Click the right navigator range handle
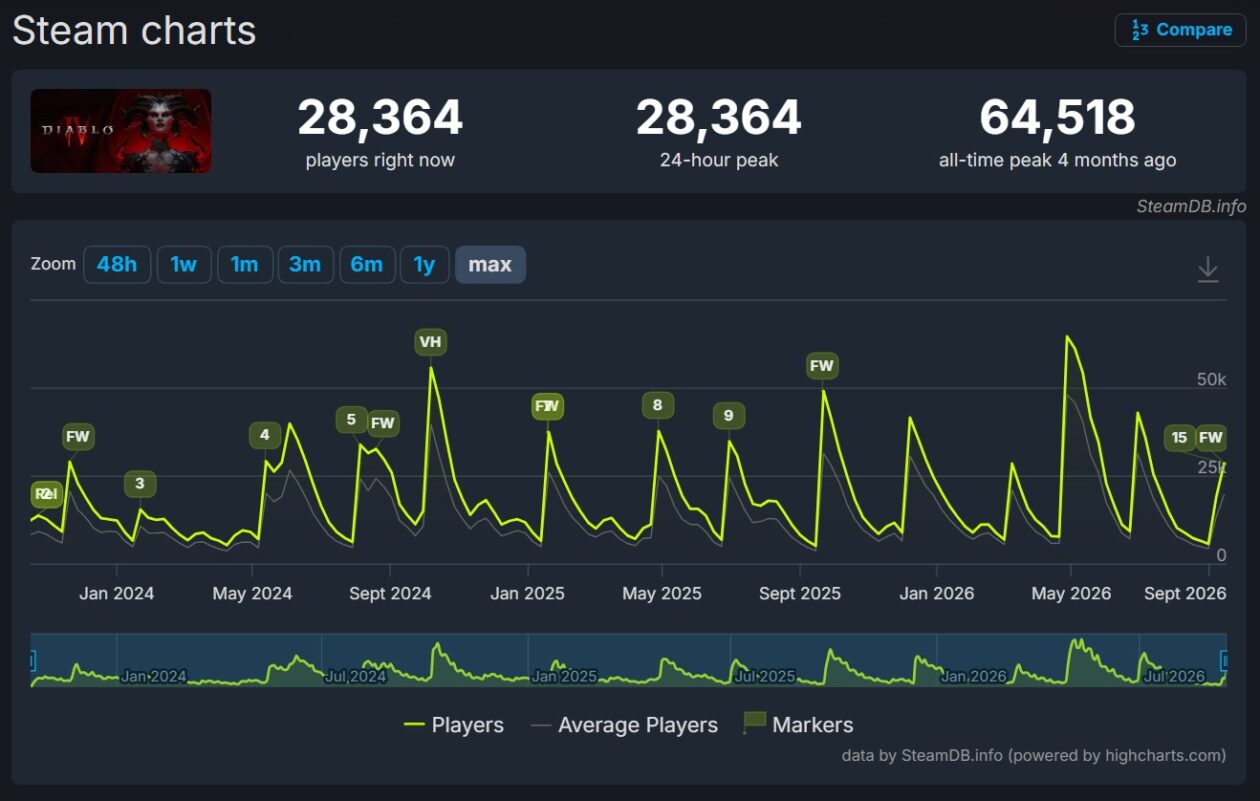 1226,660
